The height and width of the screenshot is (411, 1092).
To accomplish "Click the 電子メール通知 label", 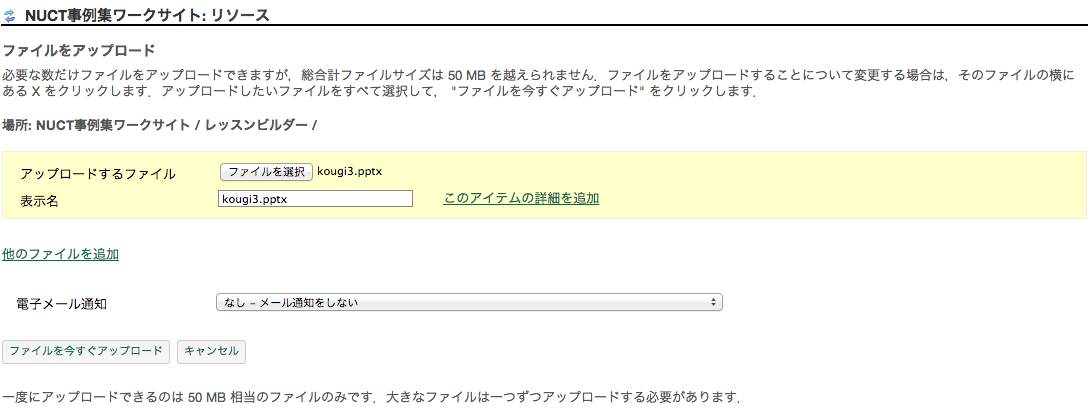I will [62, 303].
